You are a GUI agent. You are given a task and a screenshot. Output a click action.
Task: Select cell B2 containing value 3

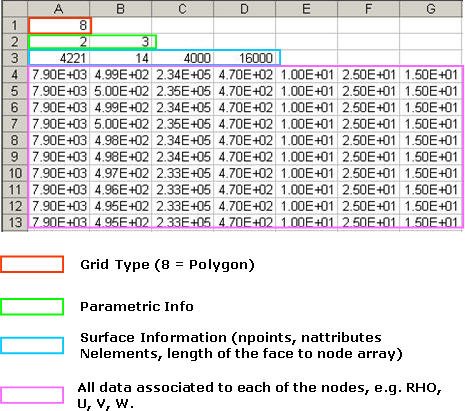[x=121, y=42]
